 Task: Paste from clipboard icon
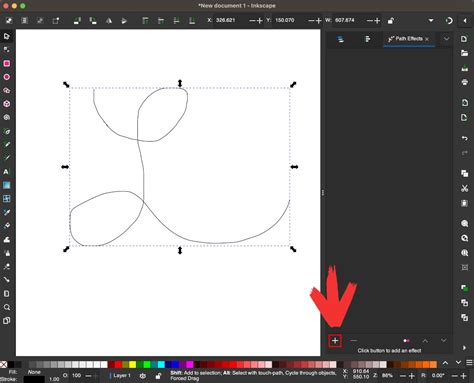click(x=464, y=203)
